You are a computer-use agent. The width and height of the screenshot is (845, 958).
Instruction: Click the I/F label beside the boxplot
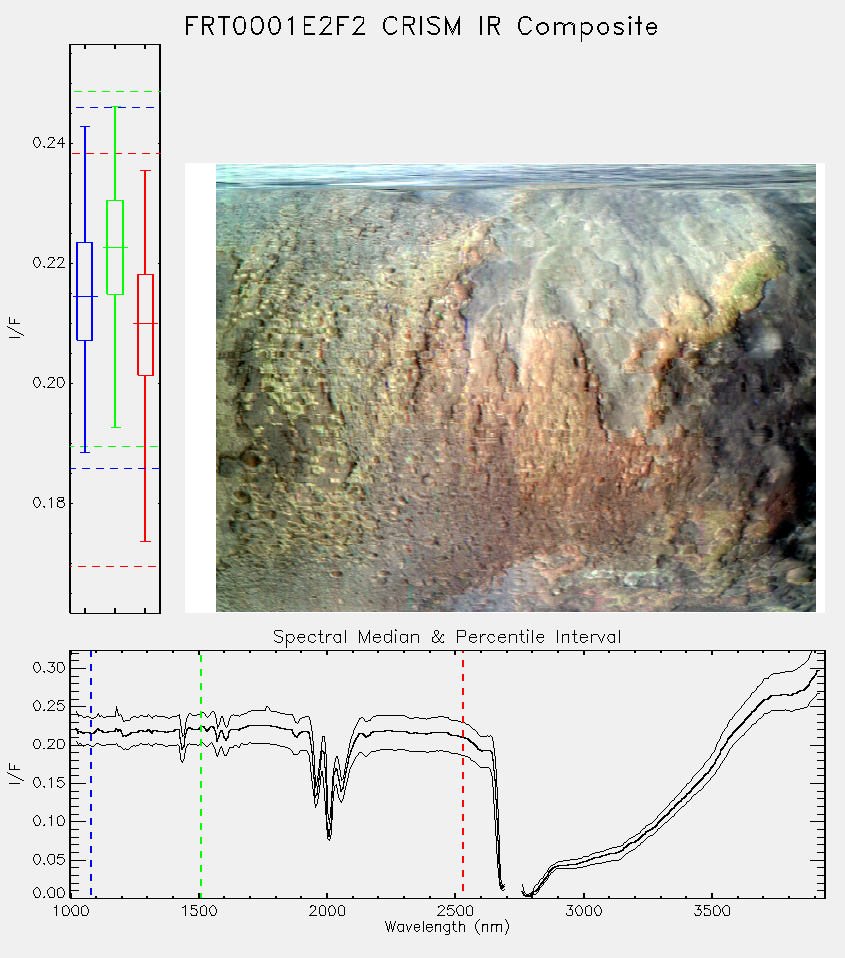coord(15,328)
